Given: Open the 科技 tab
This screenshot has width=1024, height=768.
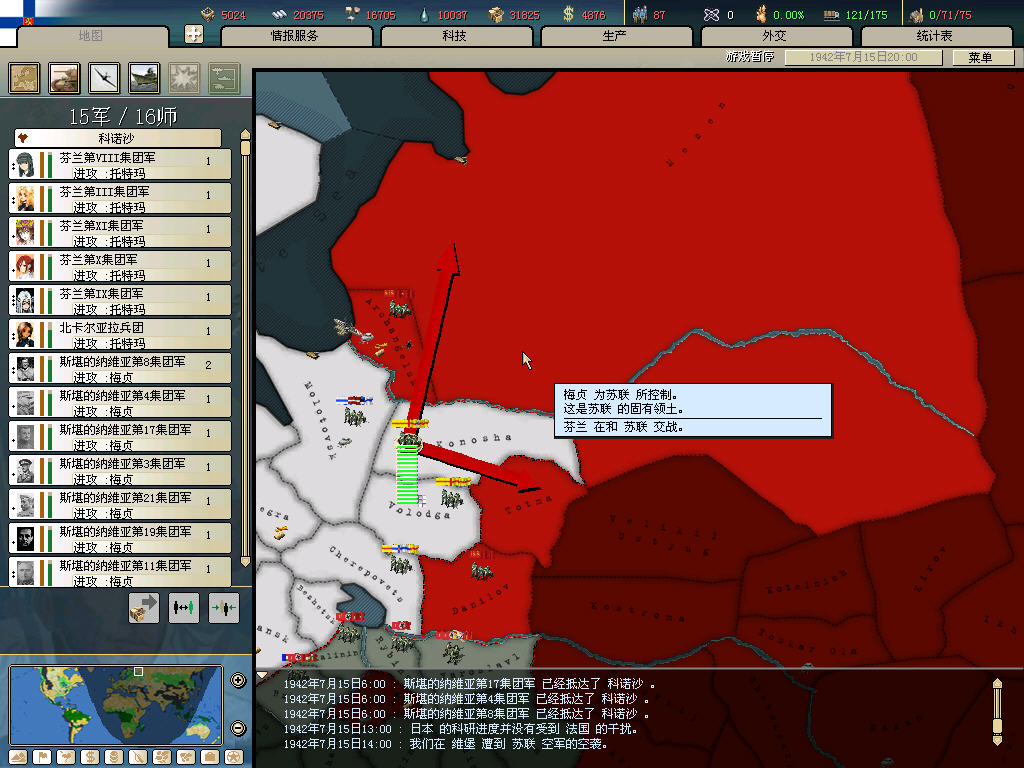Looking at the screenshot, I should click(x=456, y=36).
